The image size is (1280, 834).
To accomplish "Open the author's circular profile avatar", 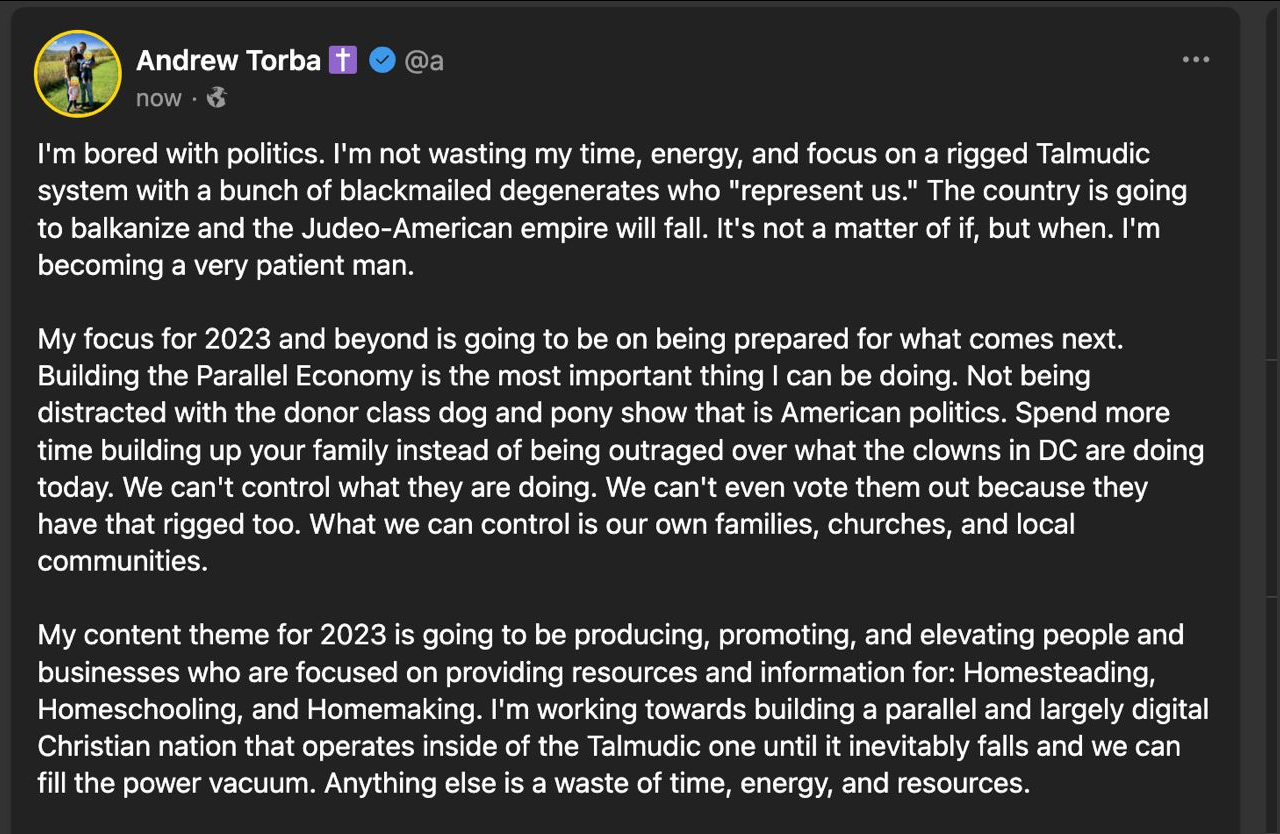I will 78,74.
